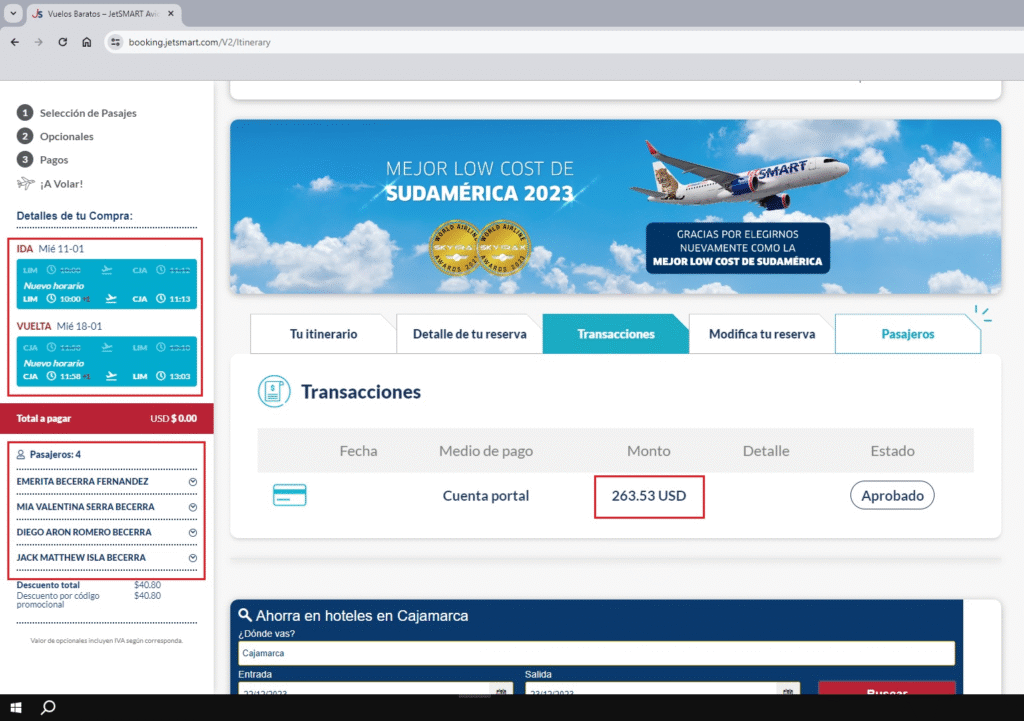Image resolution: width=1024 pixels, height=721 pixels.
Task: Click Total a pagar bar
Action: pyautogui.click(x=106, y=419)
